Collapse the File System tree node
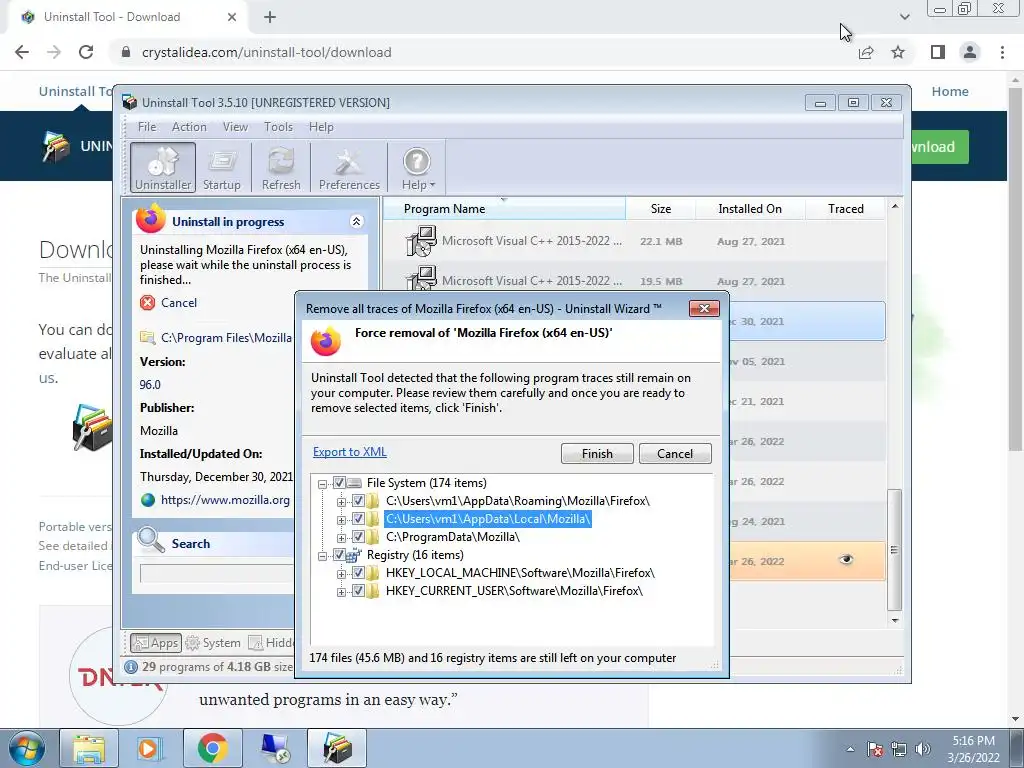 click(323, 484)
